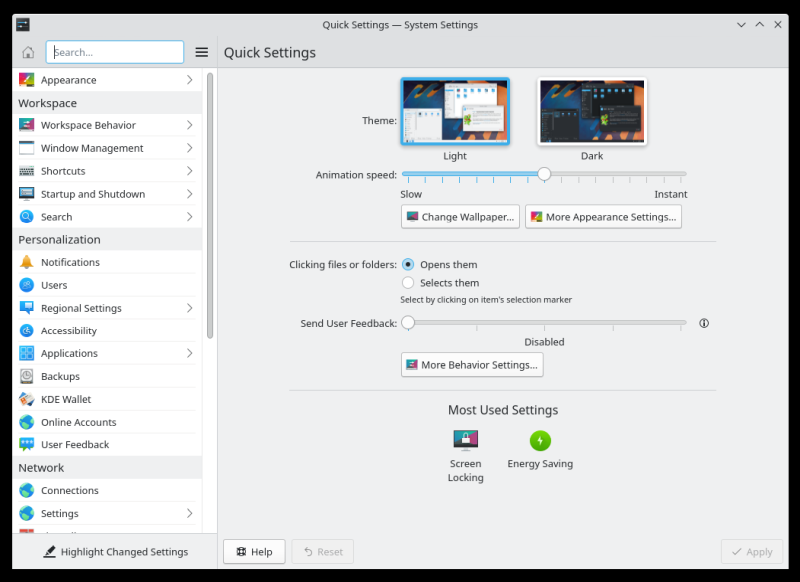This screenshot has width=800, height=582.
Task: Open the User Feedback sidebar entry
Action: (107, 444)
